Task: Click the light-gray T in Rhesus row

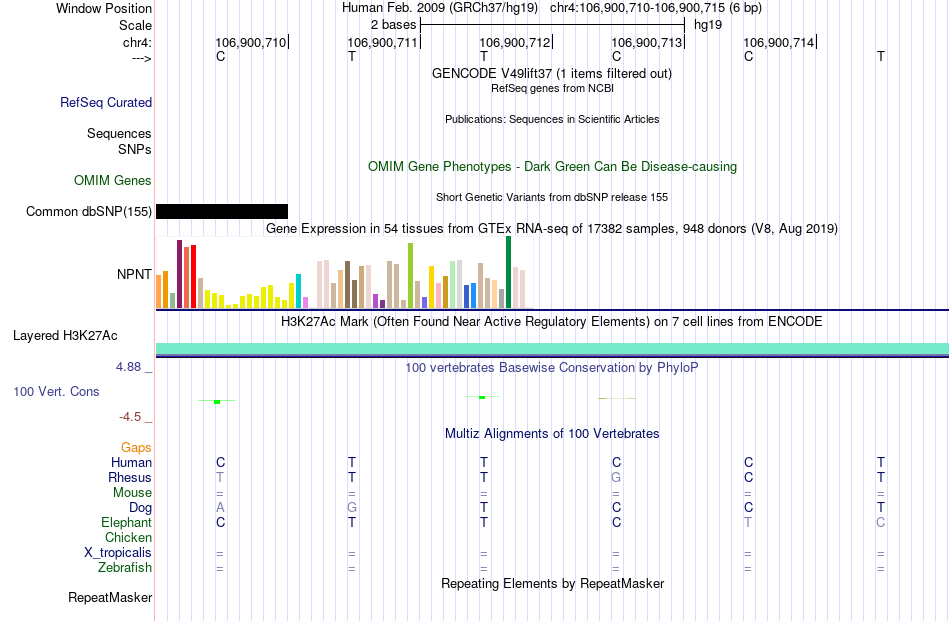Action: point(220,477)
